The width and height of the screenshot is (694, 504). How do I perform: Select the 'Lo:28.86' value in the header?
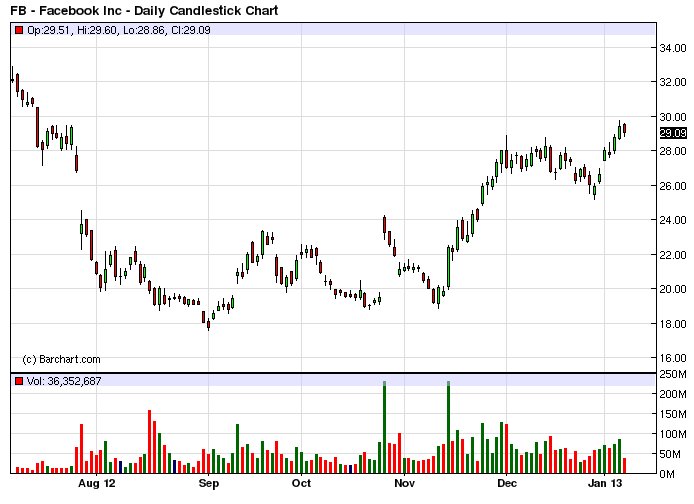(143, 30)
